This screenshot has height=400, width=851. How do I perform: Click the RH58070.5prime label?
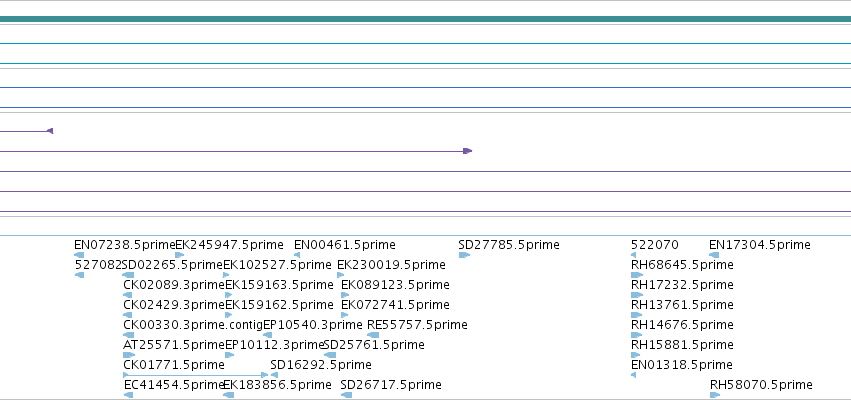point(761,385)
